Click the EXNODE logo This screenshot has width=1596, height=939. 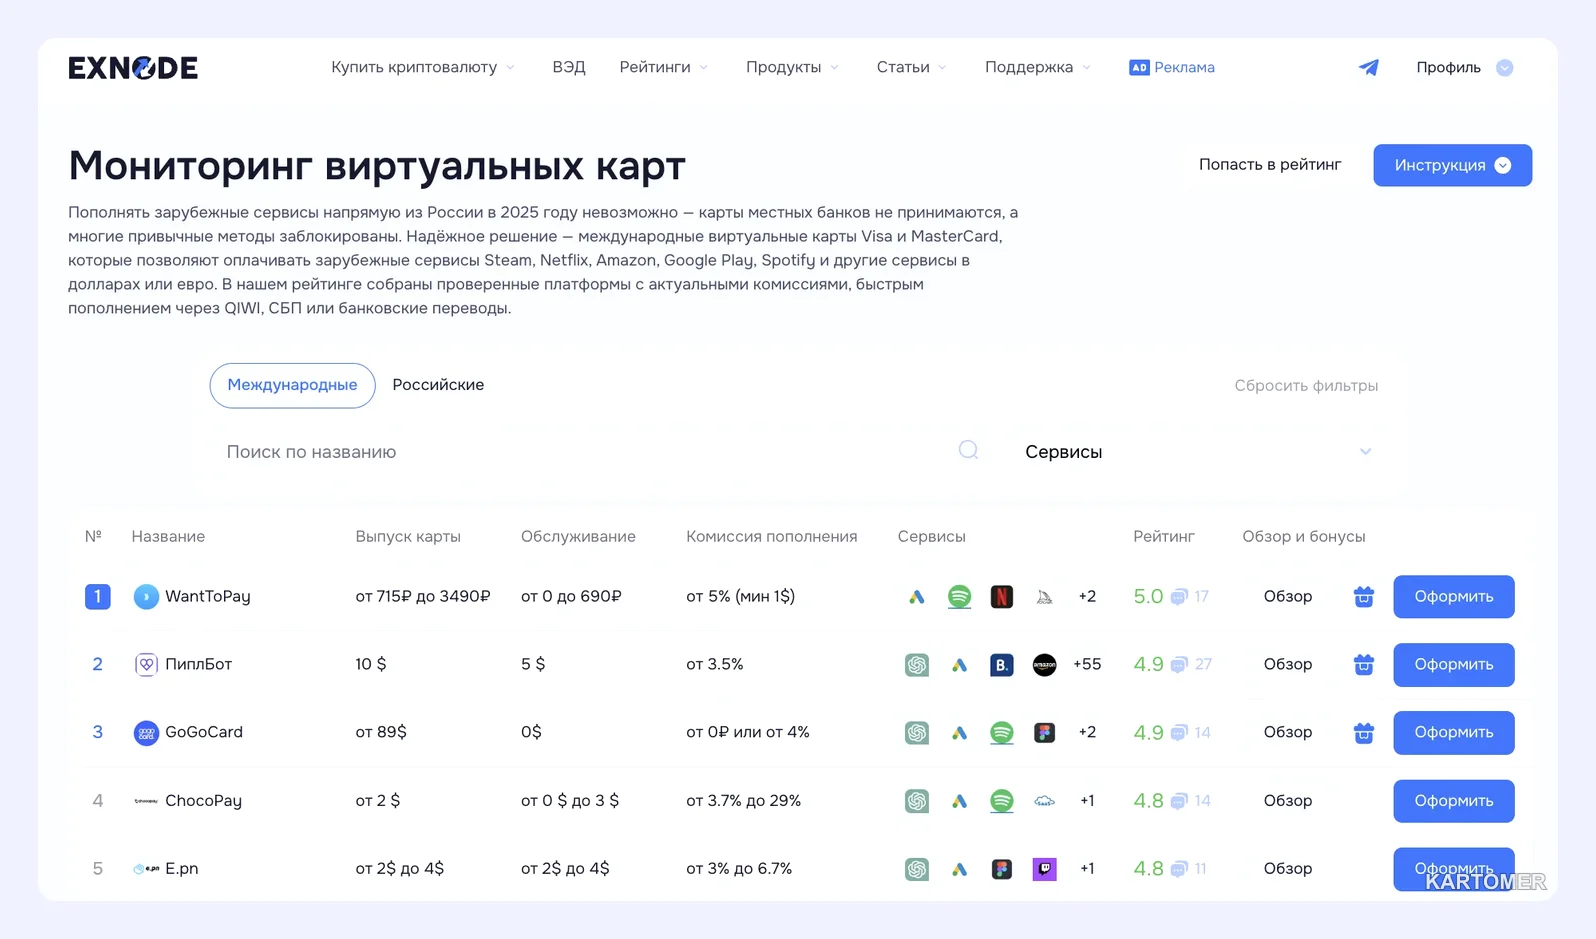coord(133,67)
